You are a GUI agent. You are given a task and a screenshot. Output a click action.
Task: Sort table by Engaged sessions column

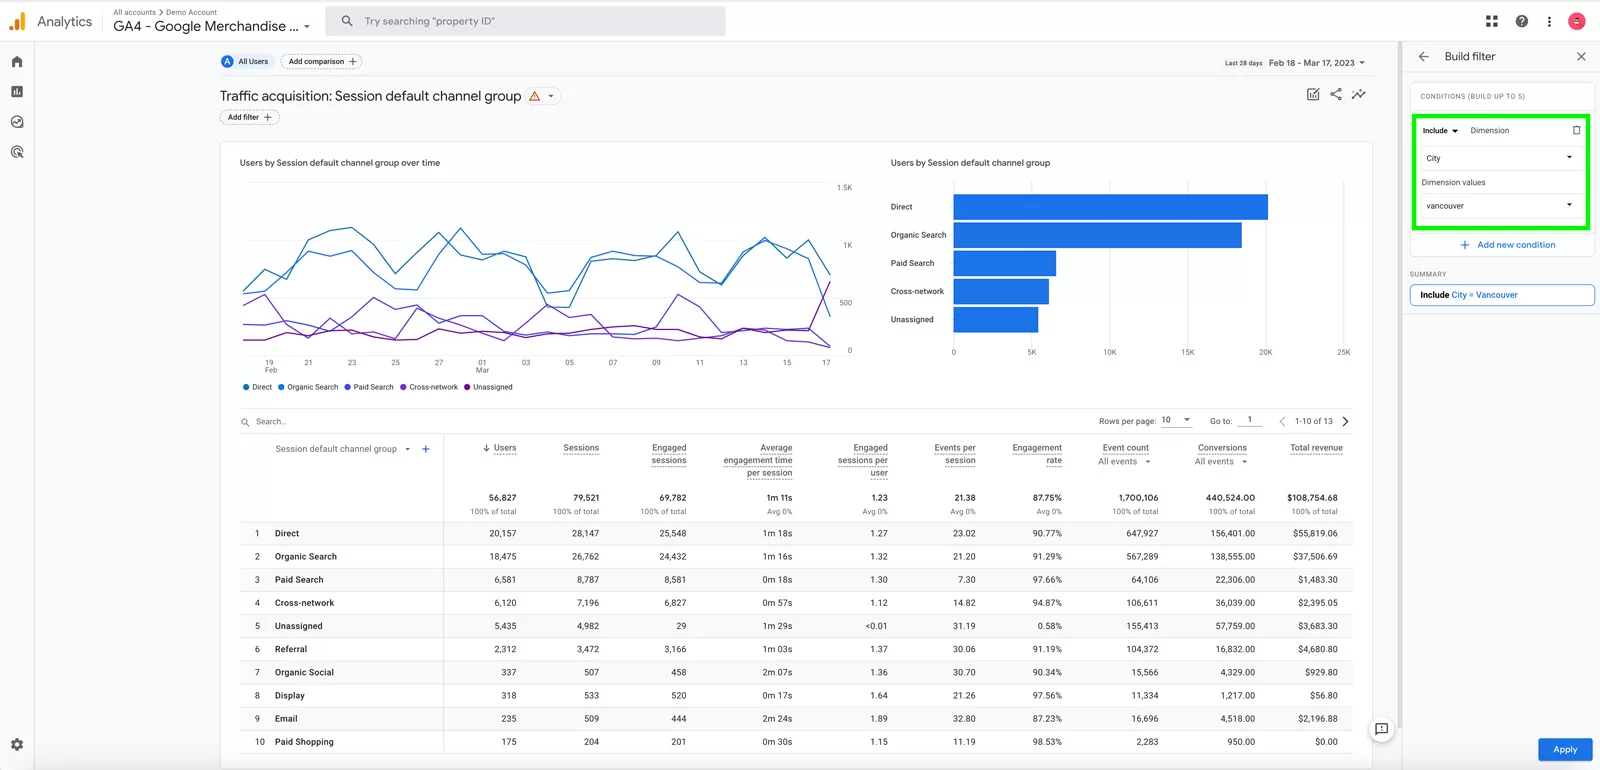click(669, 454)
